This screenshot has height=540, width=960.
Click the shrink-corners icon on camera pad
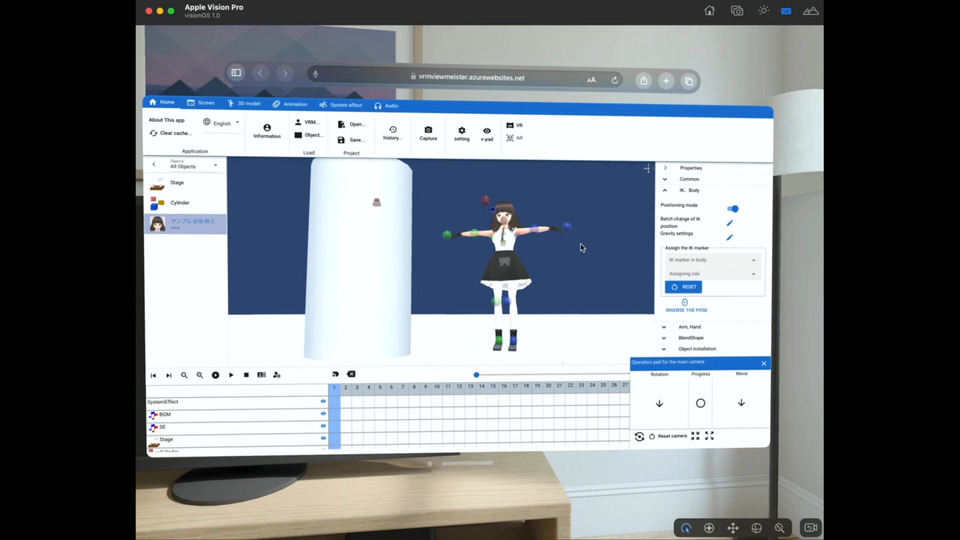696,436
